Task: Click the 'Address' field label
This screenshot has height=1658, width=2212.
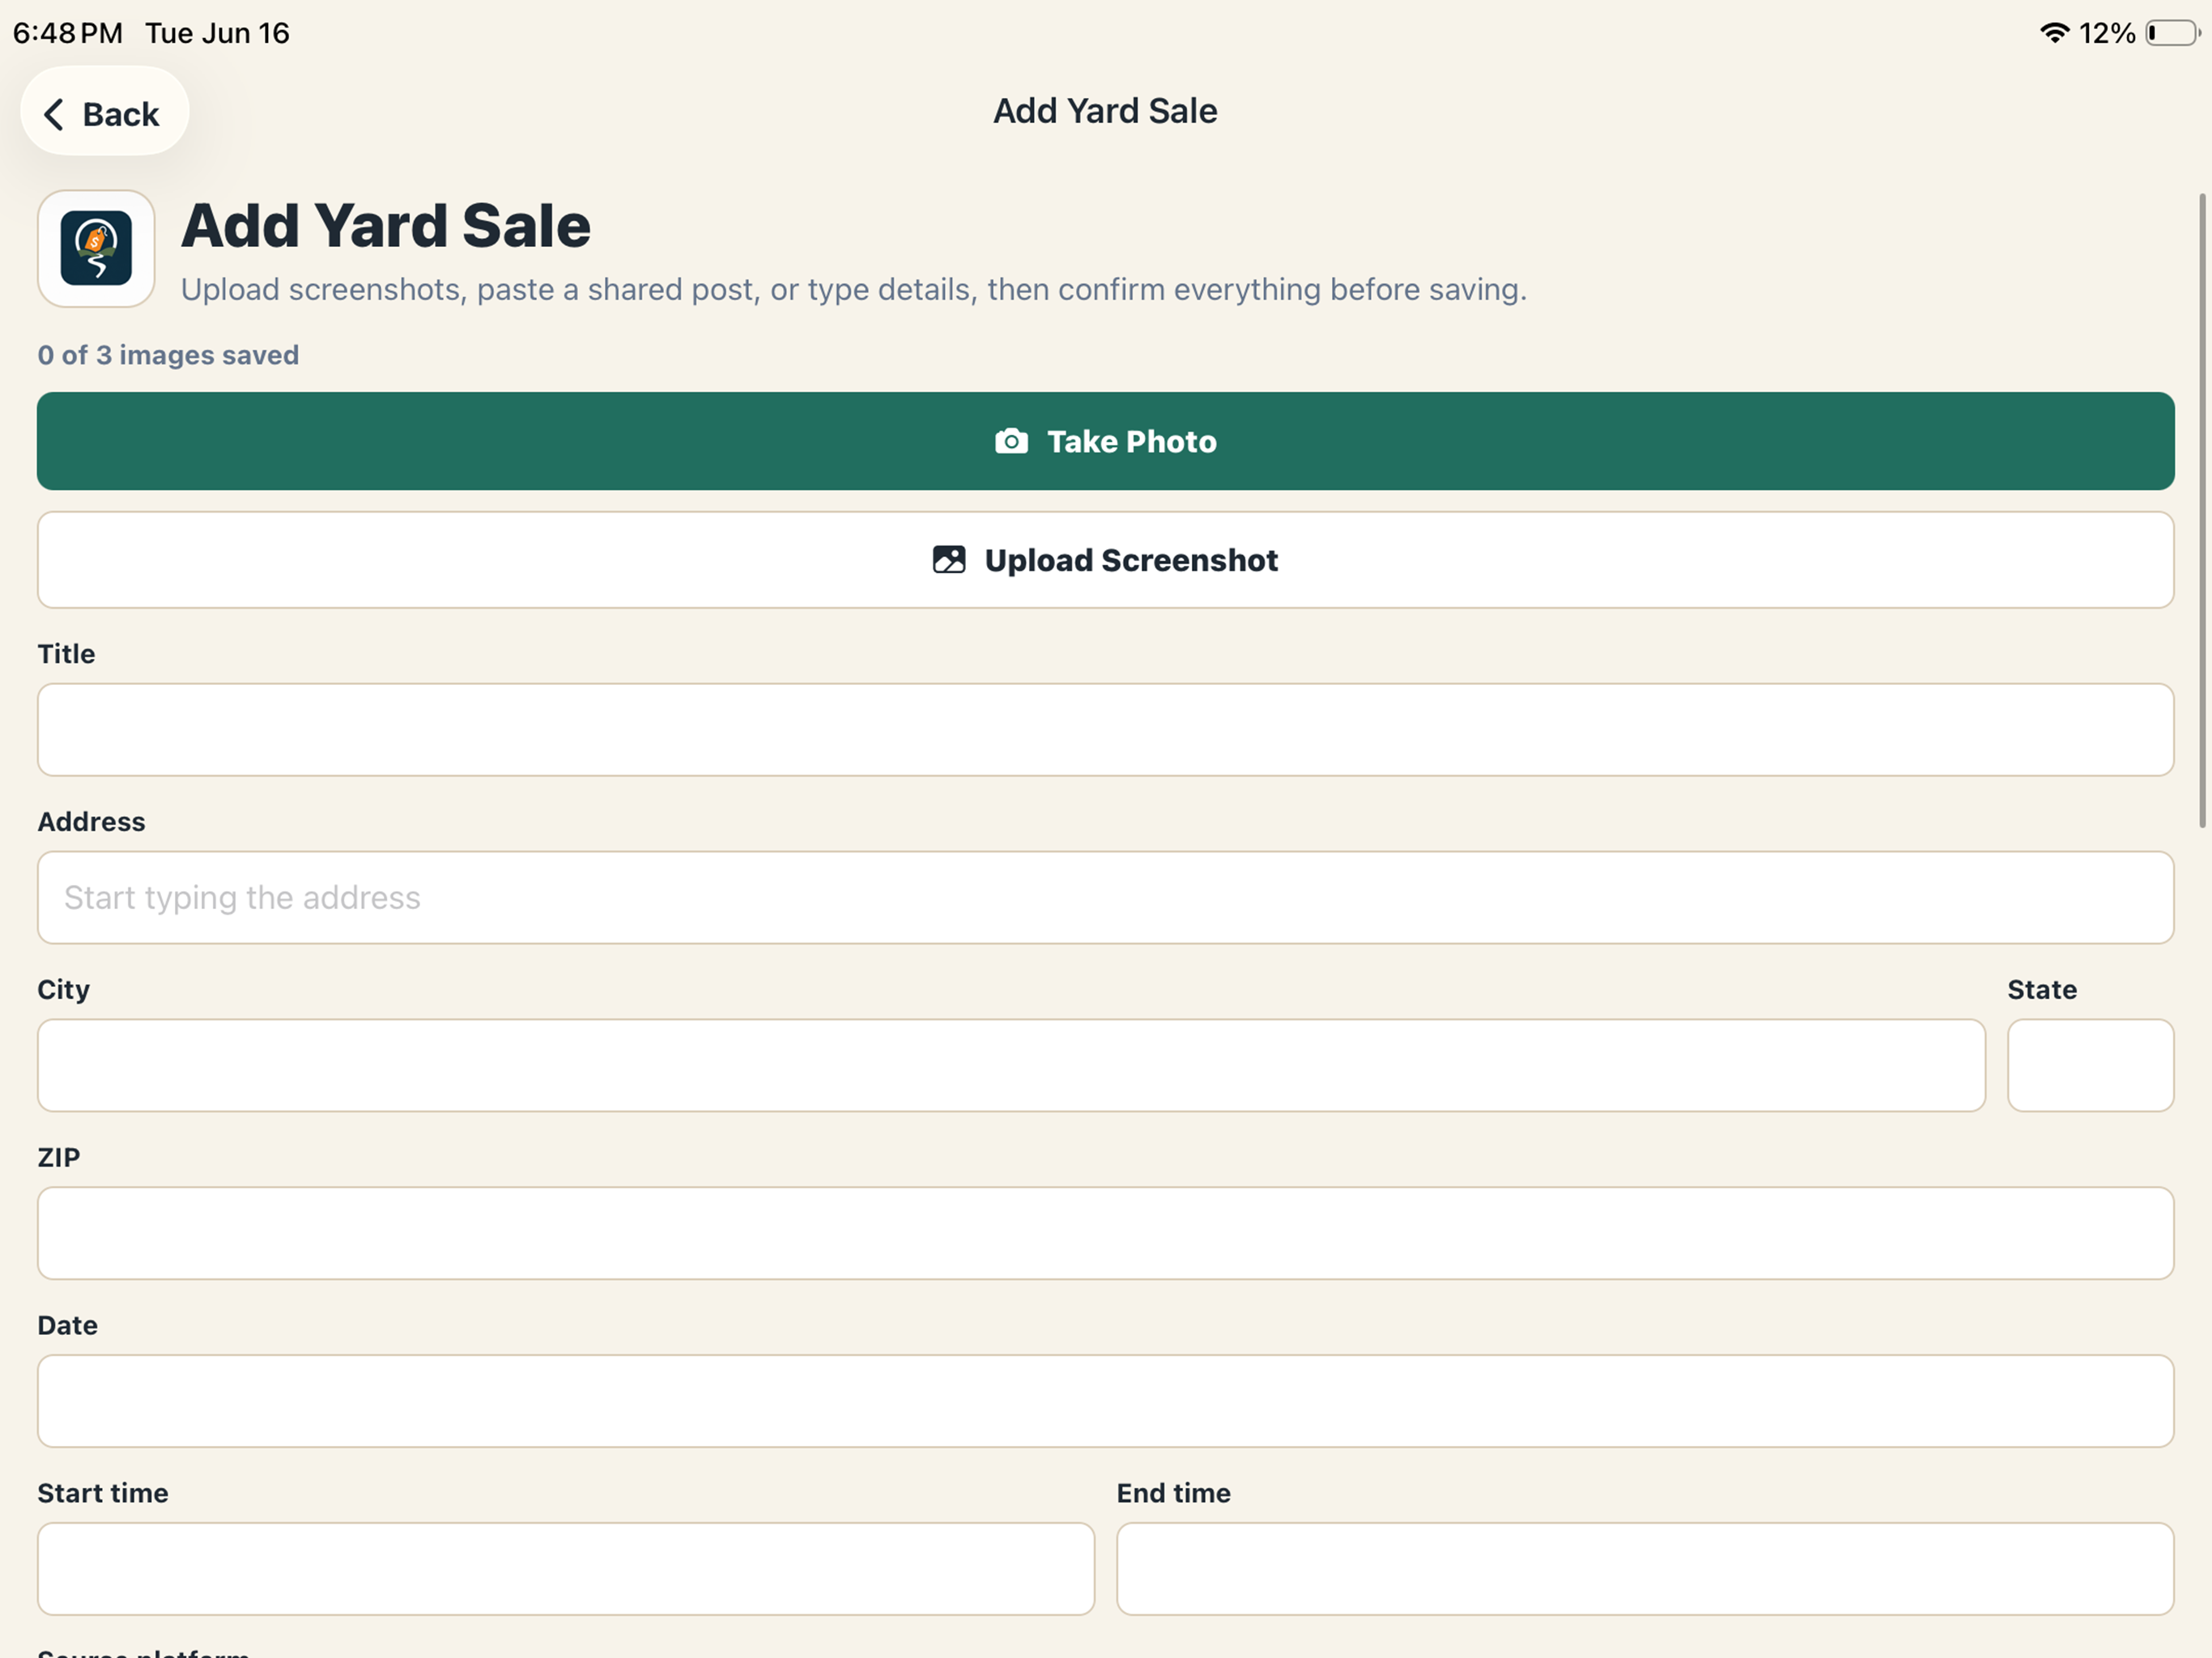Action: pyautogui.click(x=91, y=822)
